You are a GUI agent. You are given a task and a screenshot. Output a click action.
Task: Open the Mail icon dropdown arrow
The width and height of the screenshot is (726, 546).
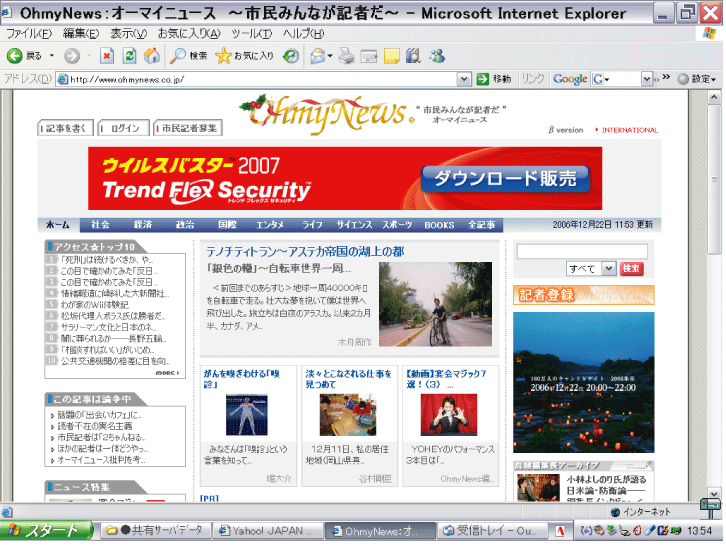[330, 56]
